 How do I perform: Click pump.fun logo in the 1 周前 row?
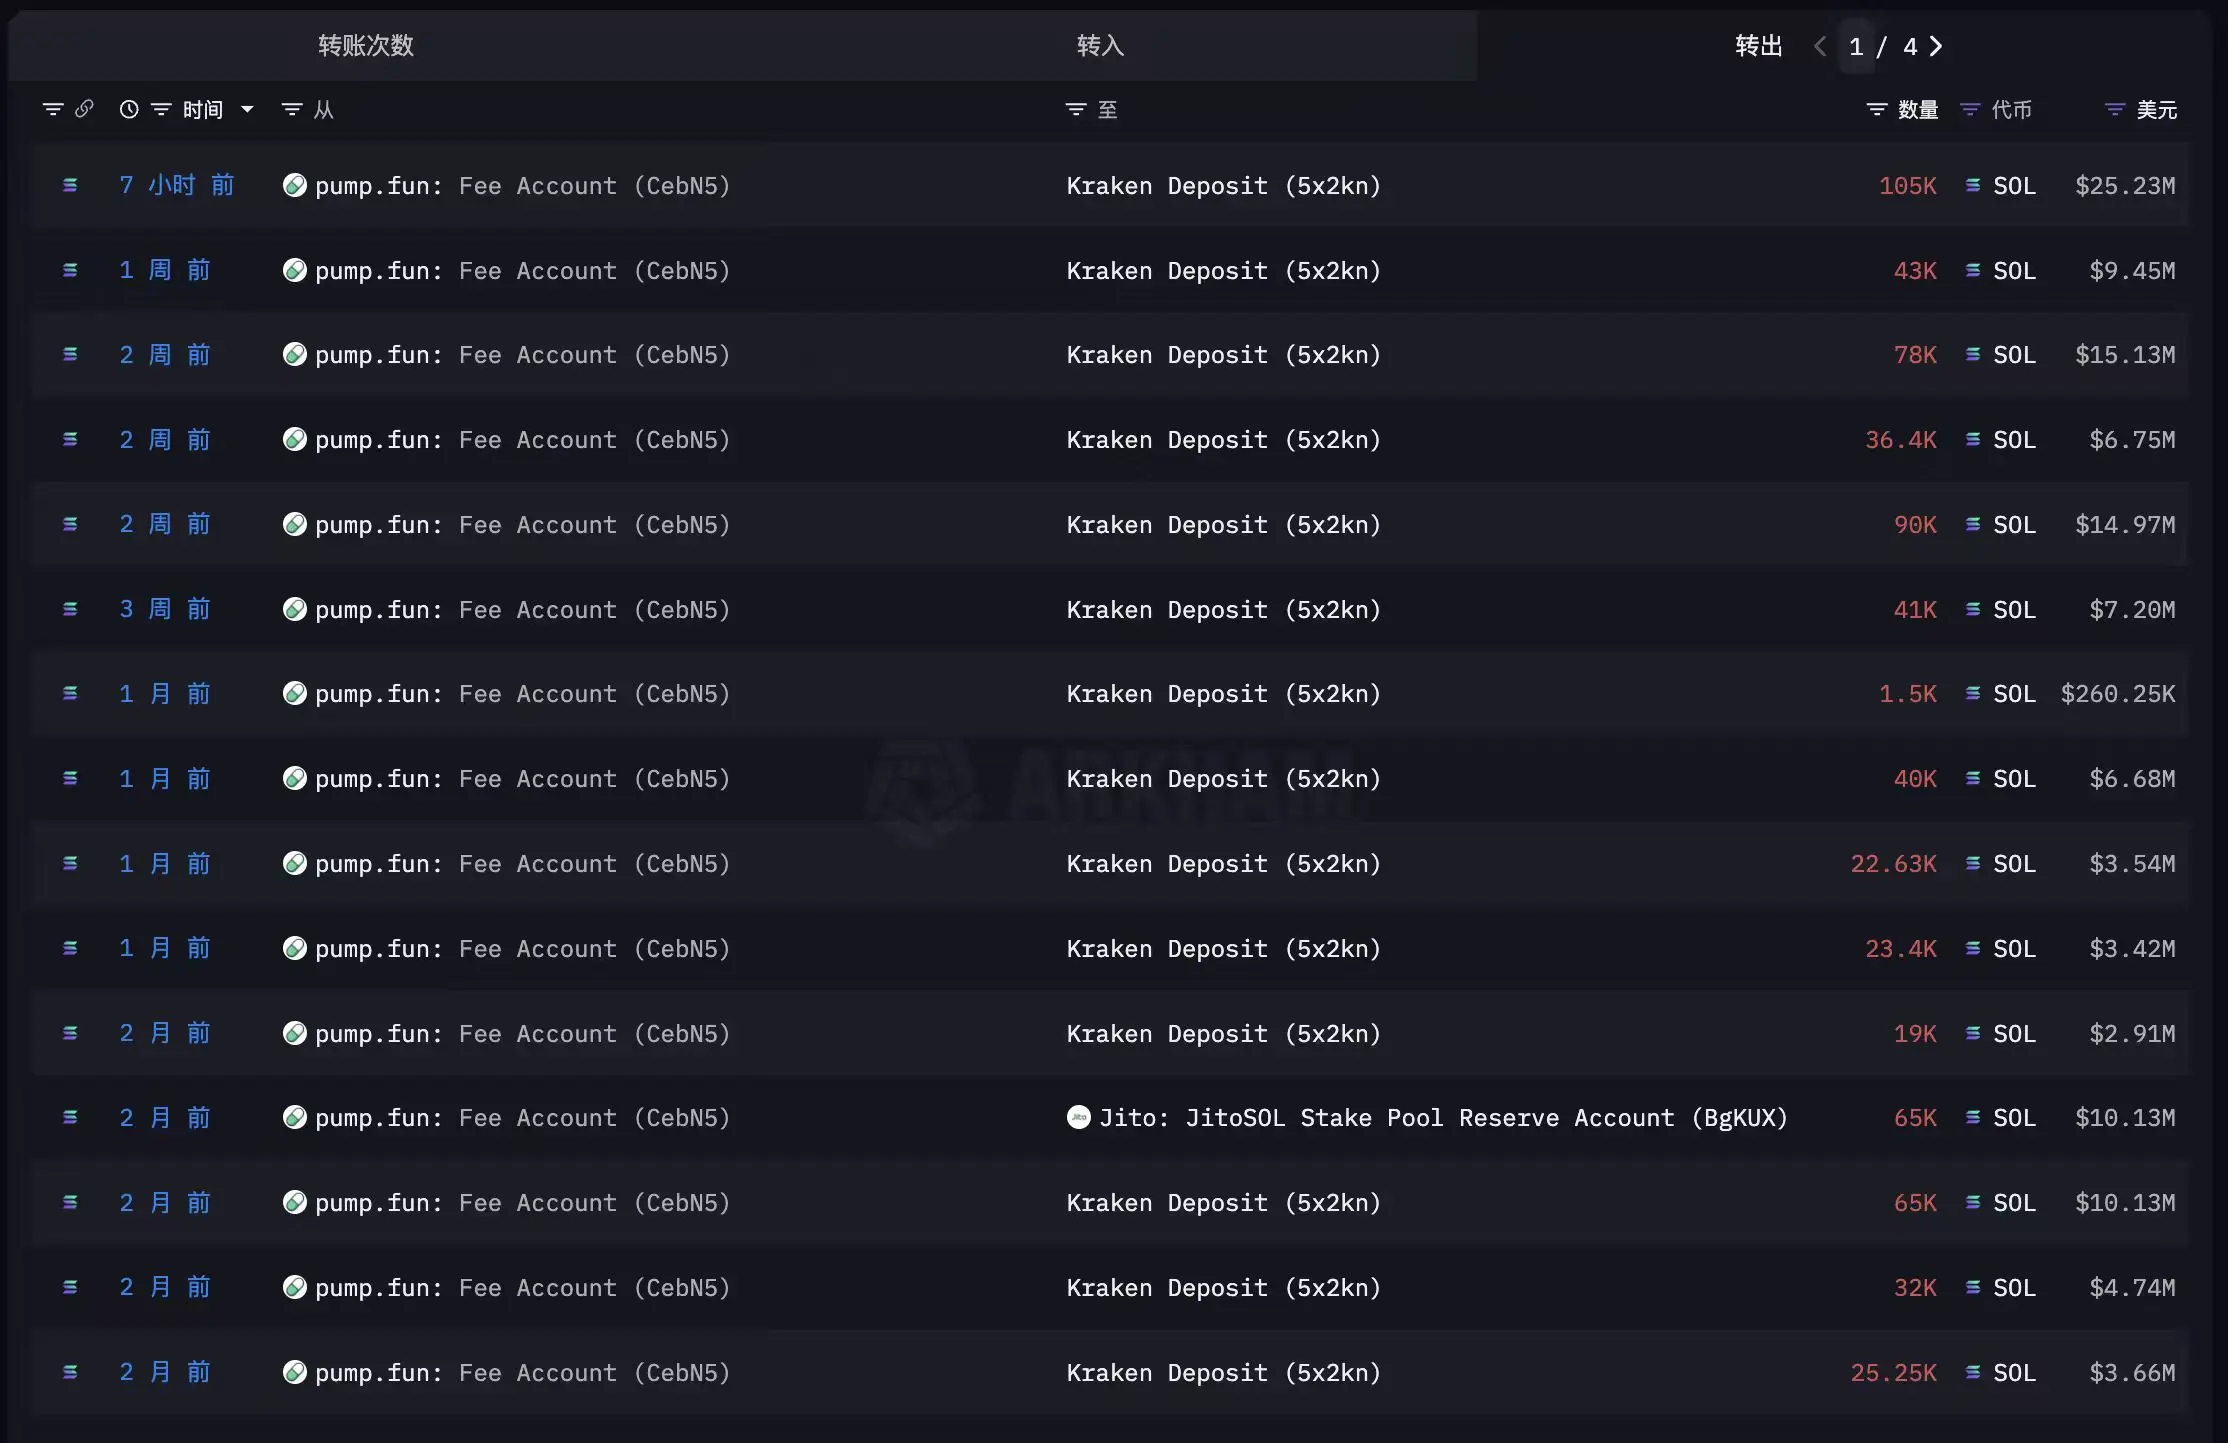(294, 270)
